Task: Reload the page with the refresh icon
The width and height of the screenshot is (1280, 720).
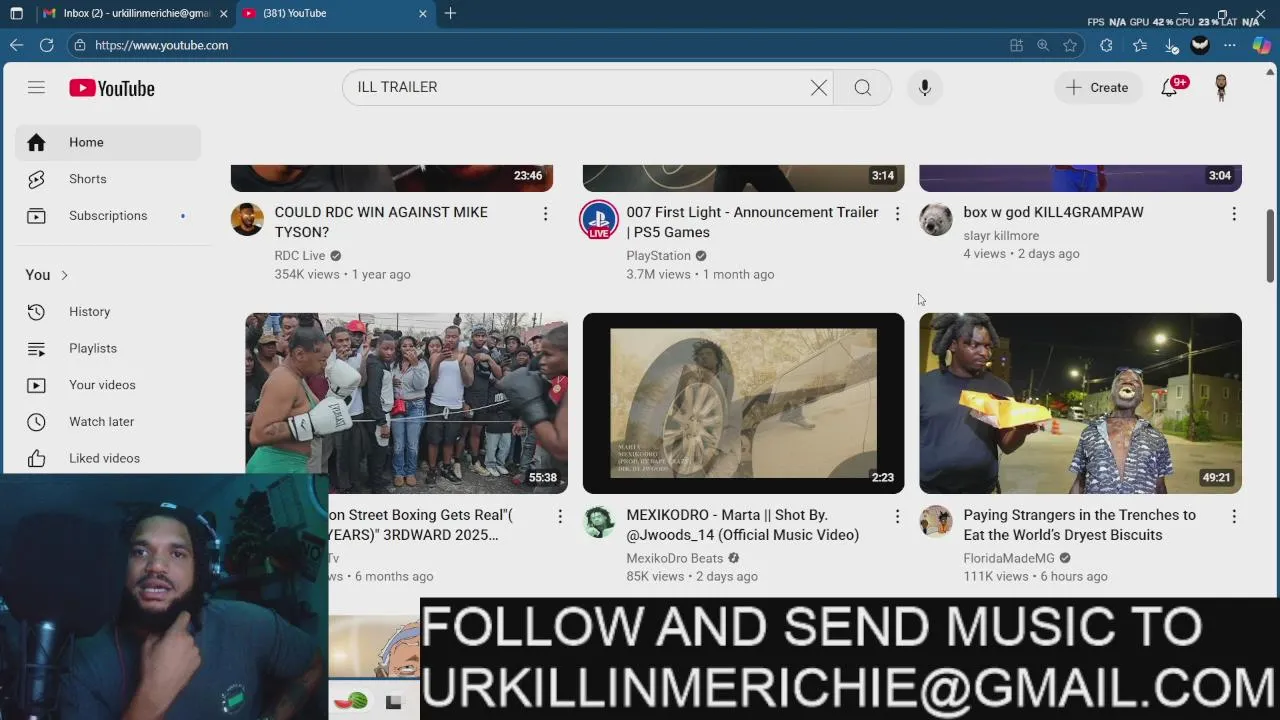Action: coord(46,45)
